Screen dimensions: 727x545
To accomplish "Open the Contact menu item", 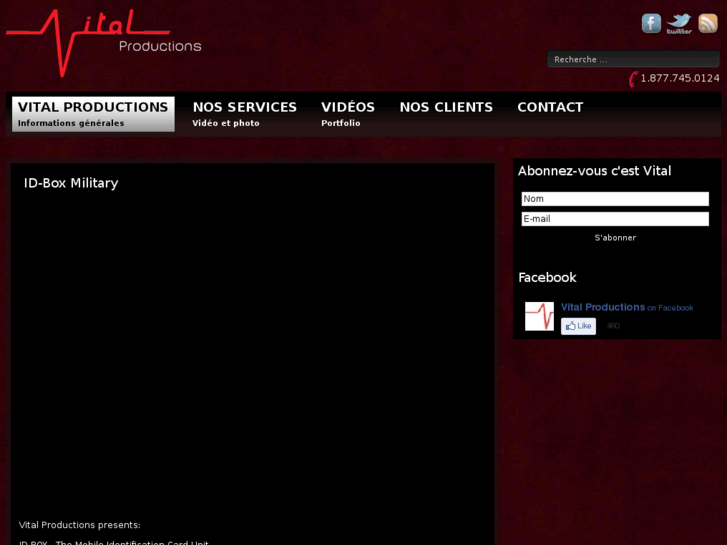I will 550,108.
